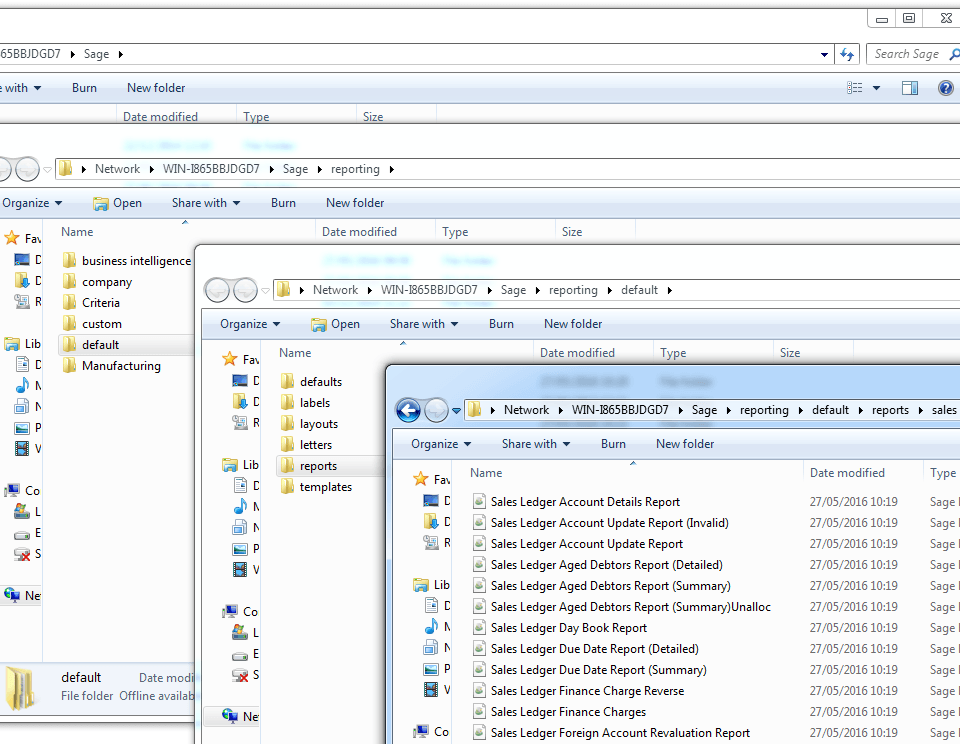The width and height of the screenshot is (960, 744).
Task: Select Favorites star in reporting window sidebar
Action: pos(12,238)
